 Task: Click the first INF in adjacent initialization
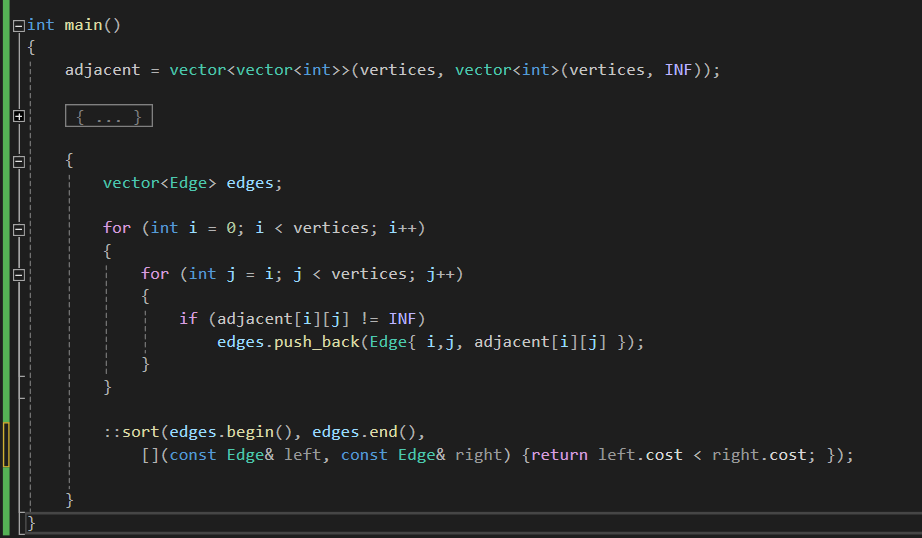[678, 70]
